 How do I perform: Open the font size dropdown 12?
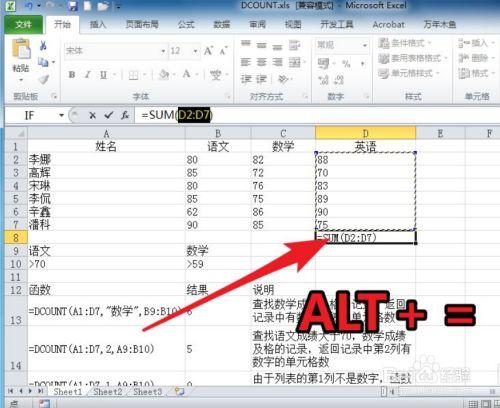tap(195, 51)
